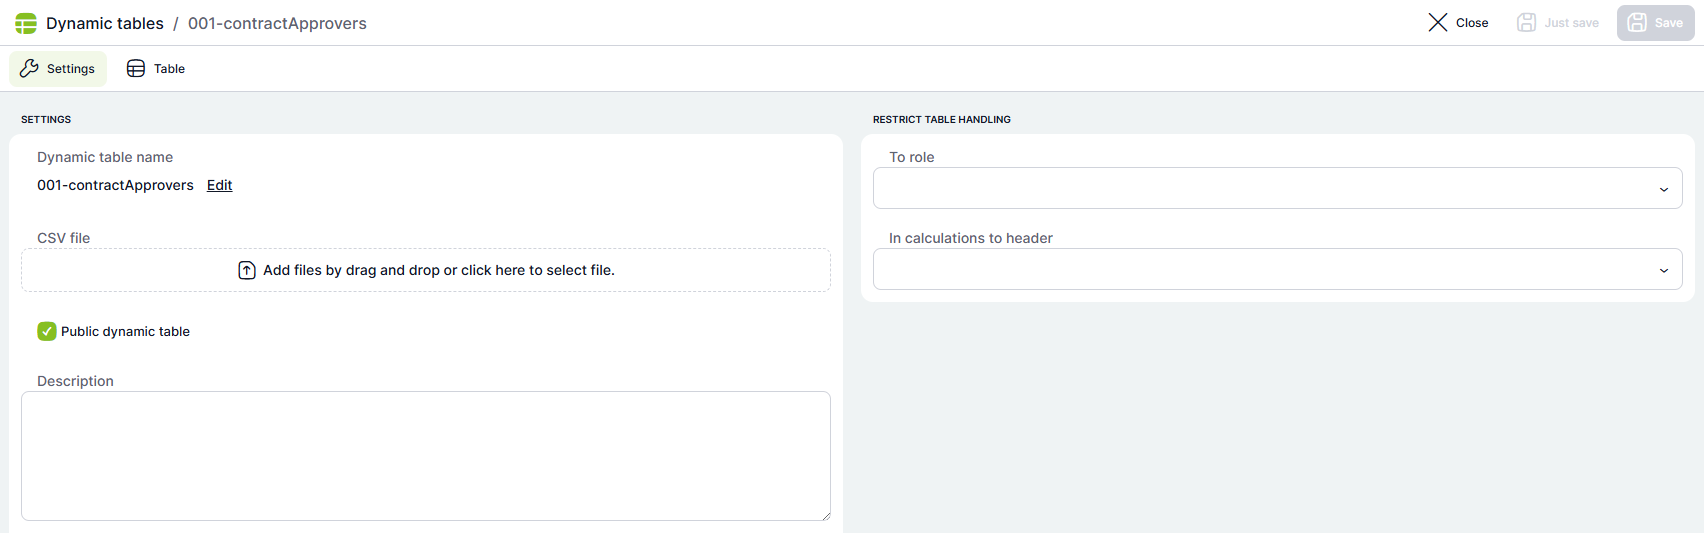Click the Dynamic tables breadcrumb link
The width and height of the screenshot is (1704, 533).
click(105, 23)
